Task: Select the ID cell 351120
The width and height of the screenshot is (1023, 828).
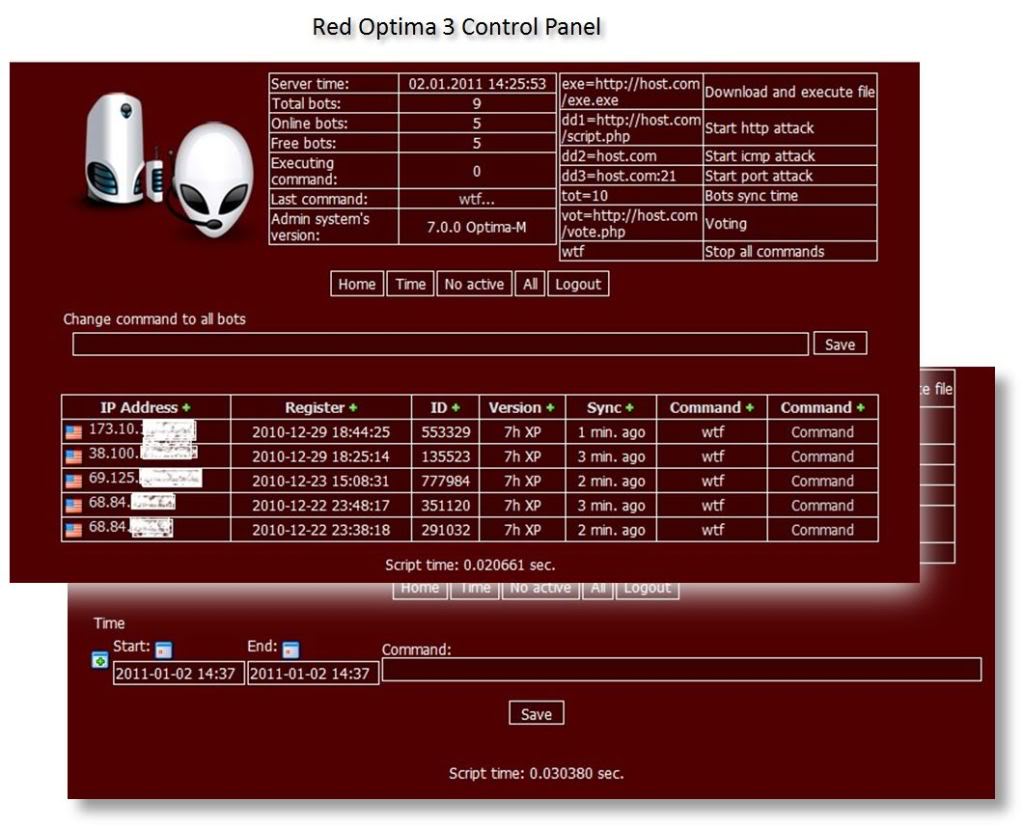Action: [446, 505]
